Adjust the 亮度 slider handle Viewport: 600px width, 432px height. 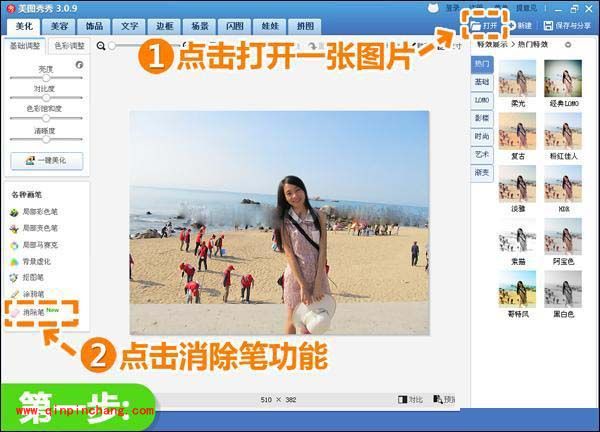(46, 78)
